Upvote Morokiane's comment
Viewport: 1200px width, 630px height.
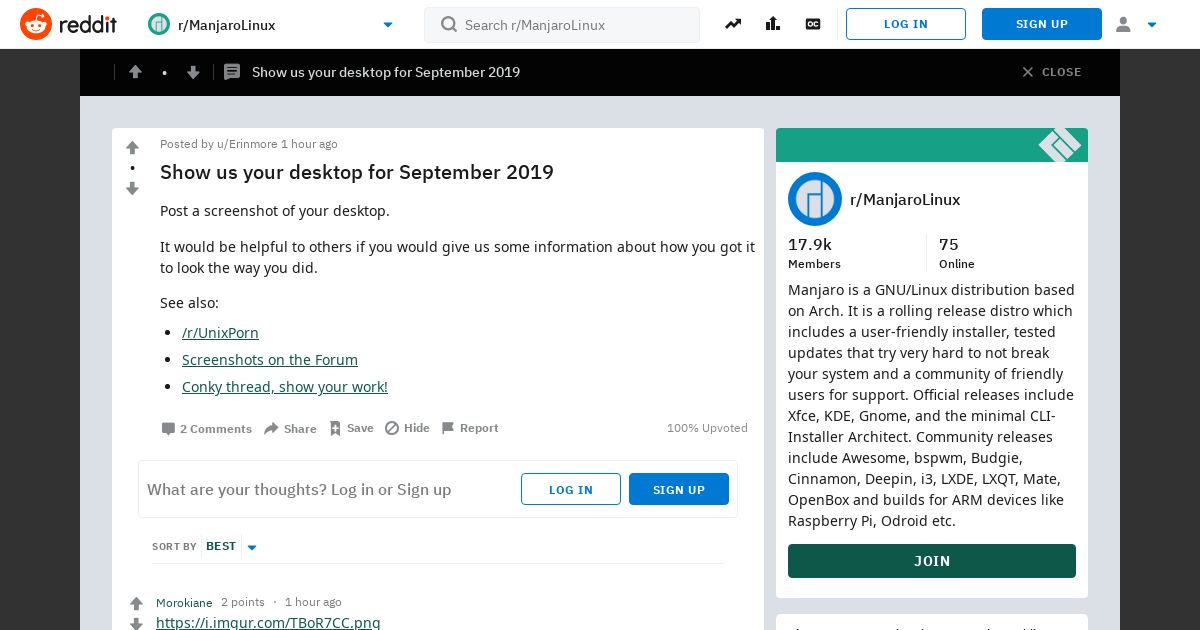[136, 603]
